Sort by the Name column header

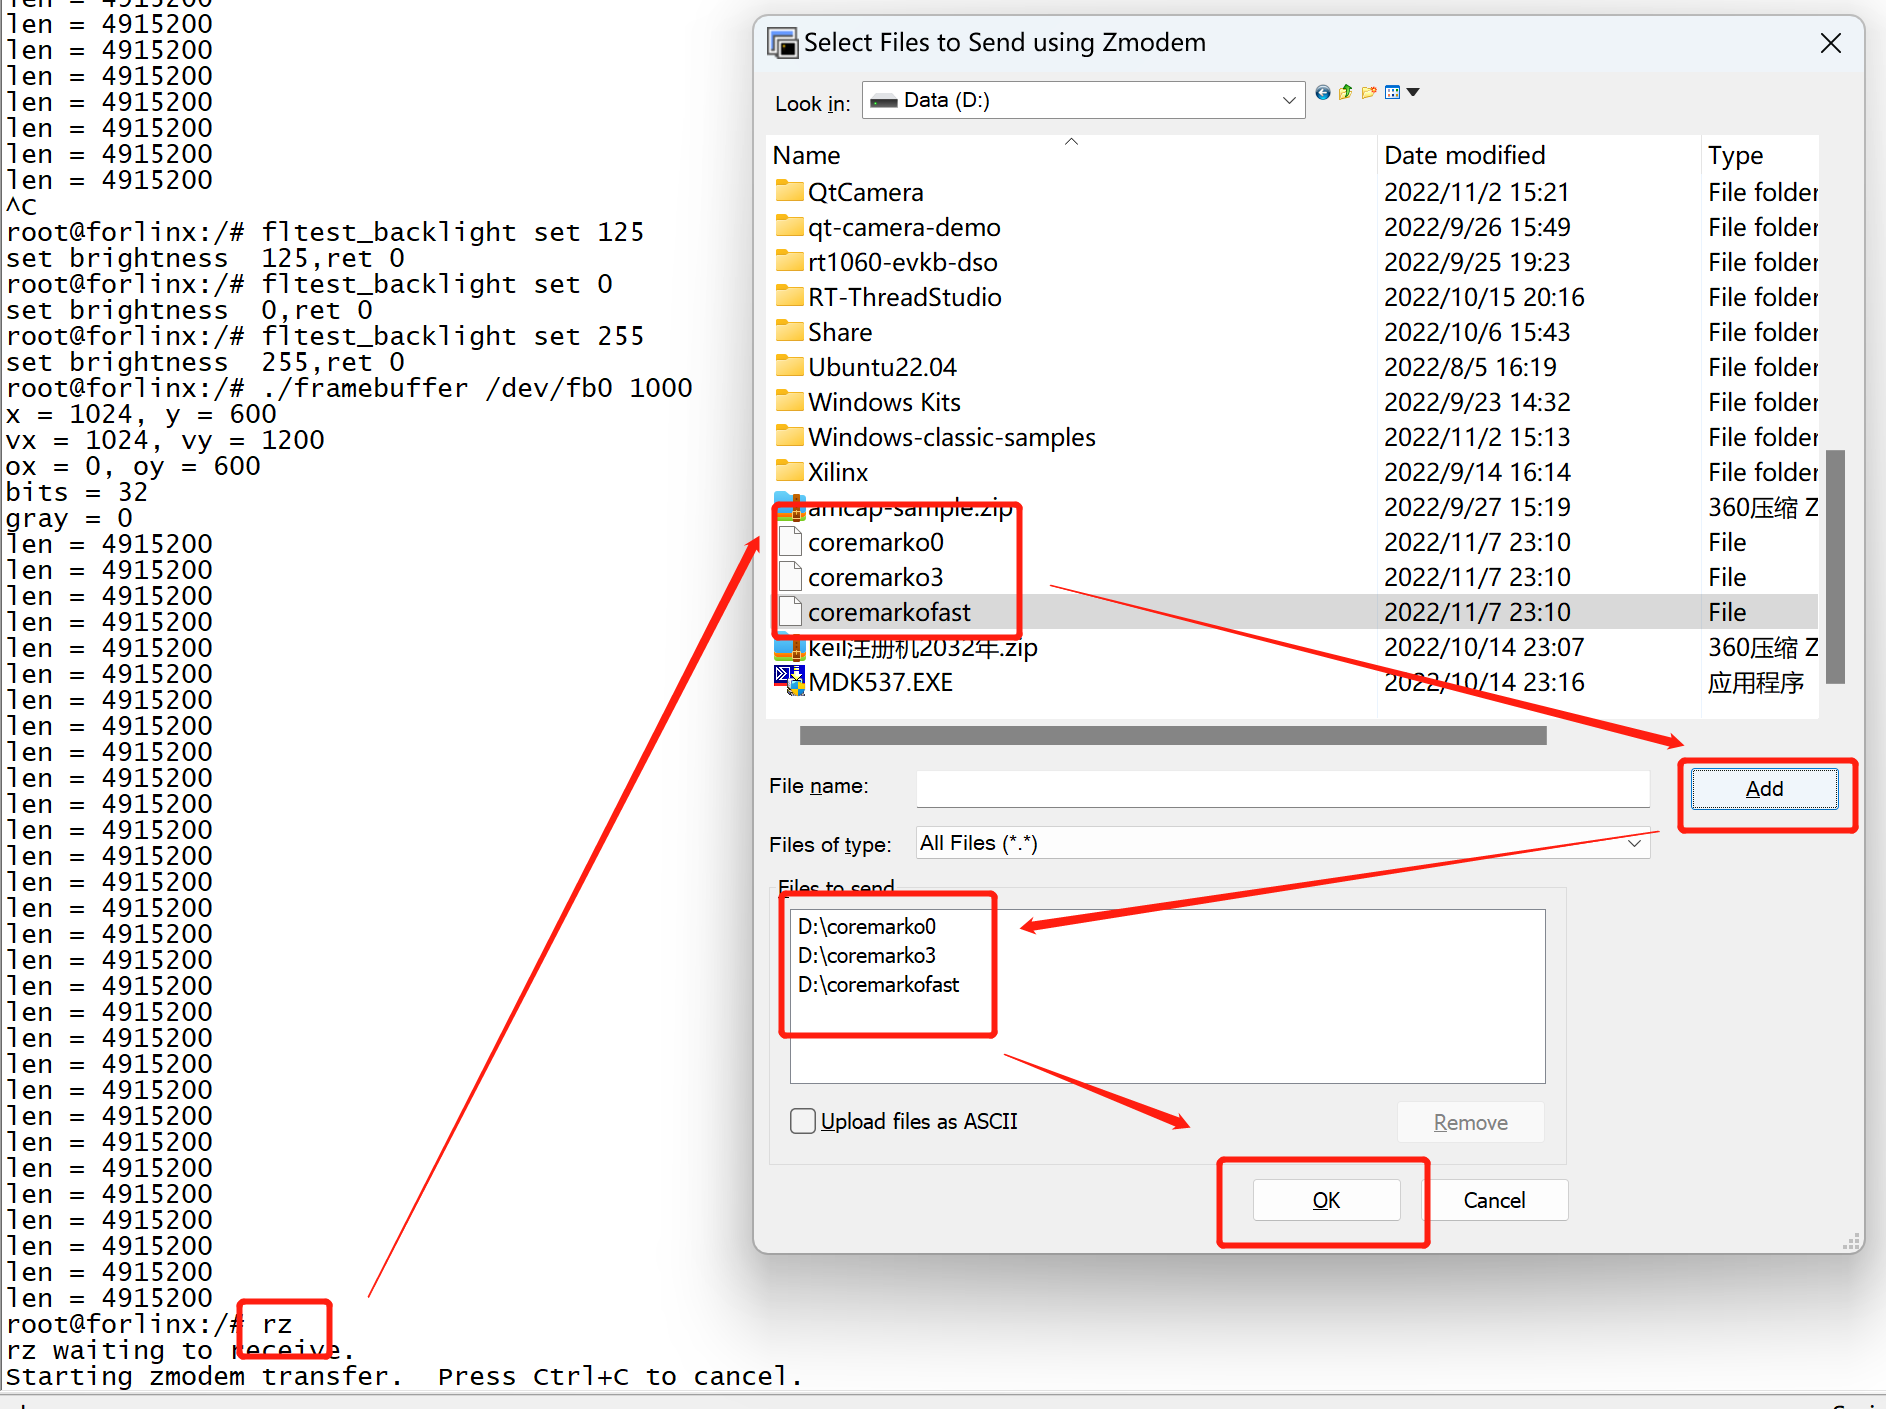(1071, 155)
